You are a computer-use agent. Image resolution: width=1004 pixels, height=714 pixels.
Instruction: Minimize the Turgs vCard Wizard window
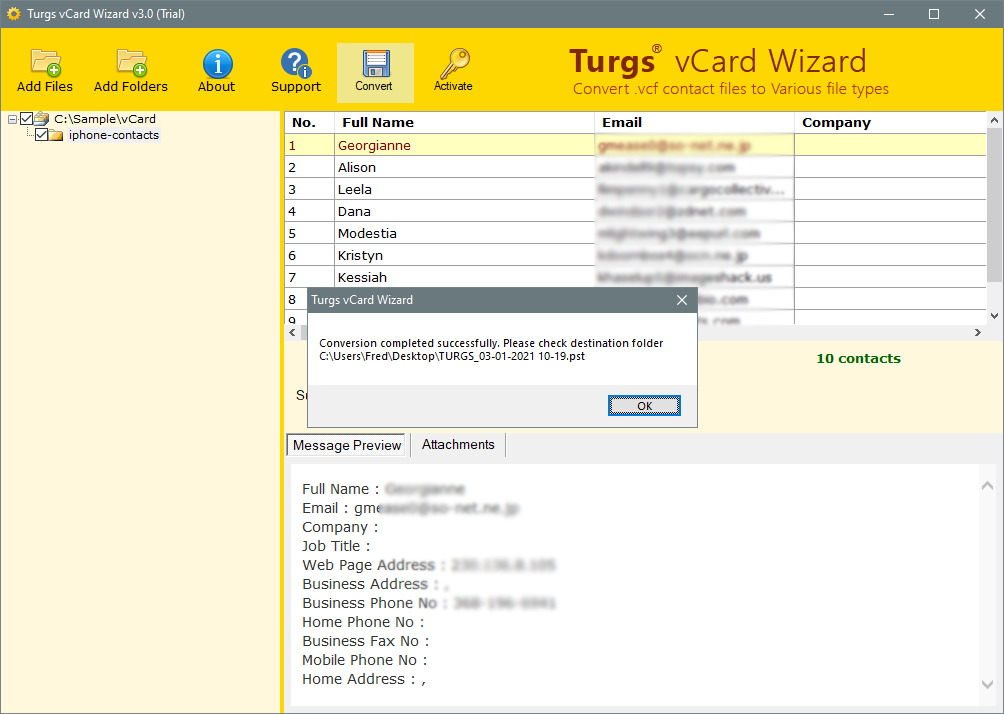coord(889,13)
